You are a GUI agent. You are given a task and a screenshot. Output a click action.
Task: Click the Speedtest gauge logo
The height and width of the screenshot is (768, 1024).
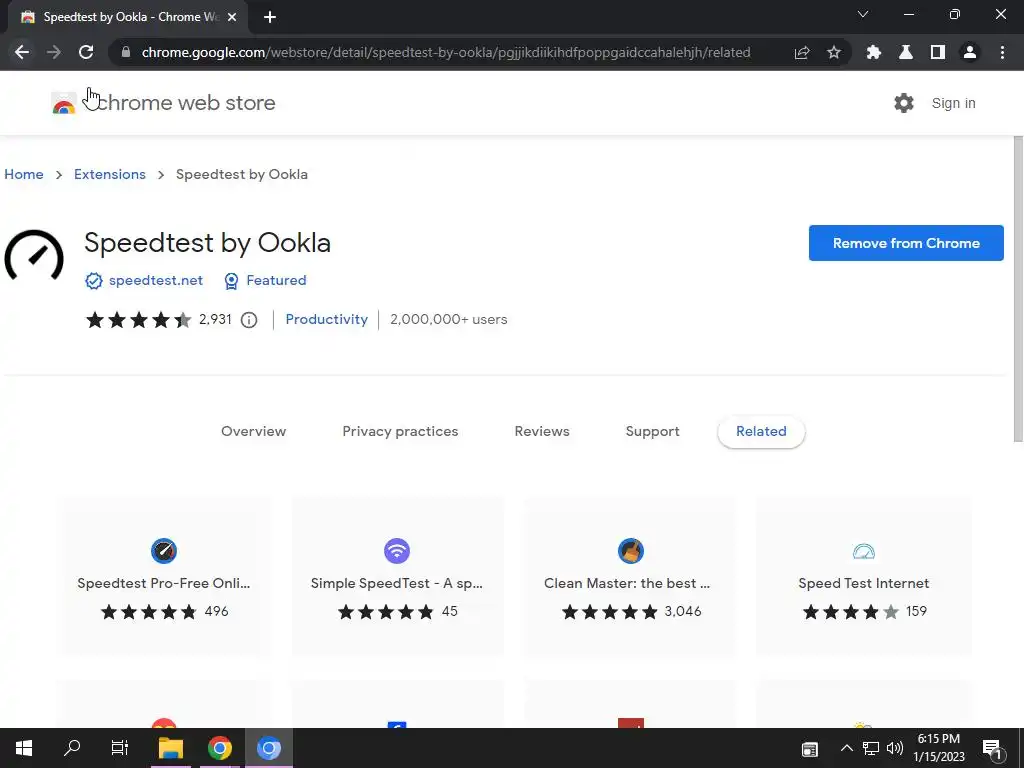(x=34, y=257)
